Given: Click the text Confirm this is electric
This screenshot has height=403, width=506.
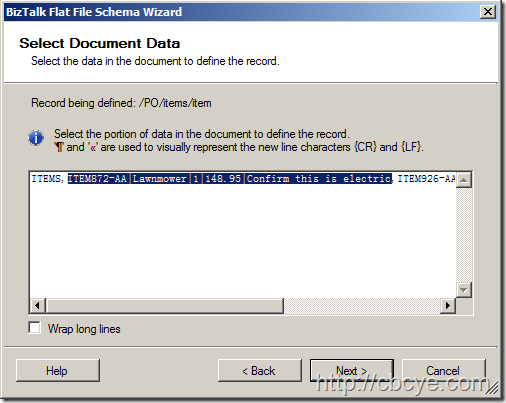Looking at the screenshot, I should [x=319, y=179].
